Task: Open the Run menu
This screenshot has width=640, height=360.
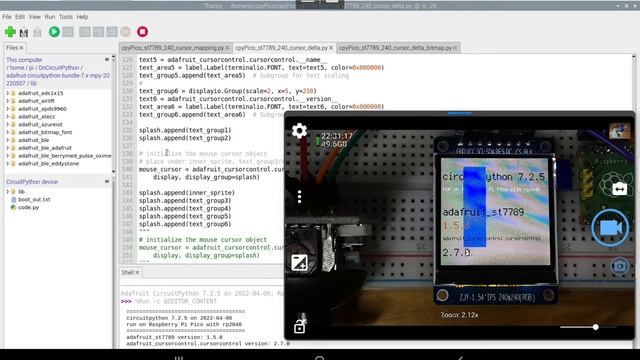Action: point(50,17)
